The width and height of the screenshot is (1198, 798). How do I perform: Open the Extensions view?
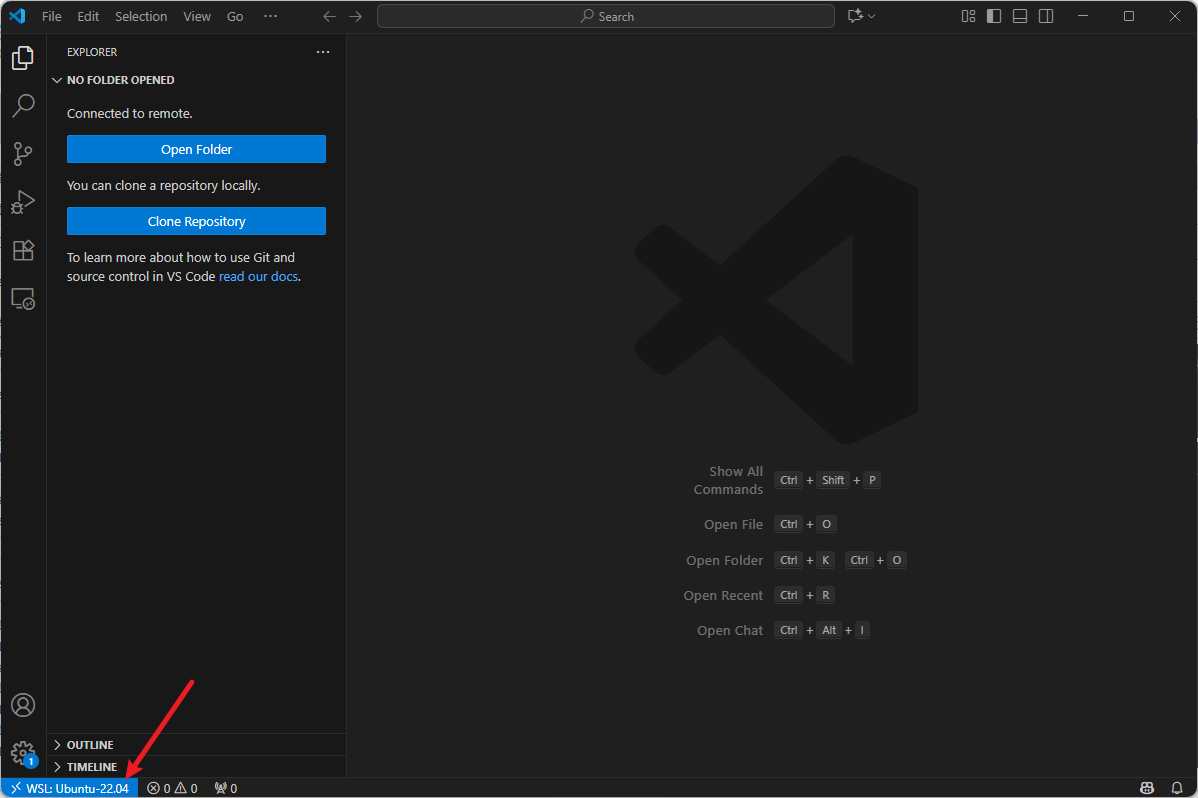23,251
